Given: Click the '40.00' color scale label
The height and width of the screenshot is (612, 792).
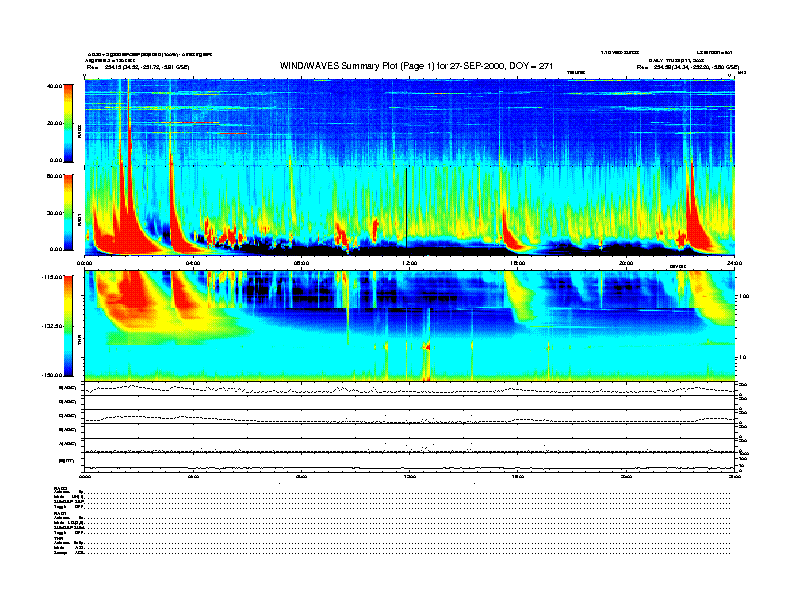Looking at the screenshot, I should click(x=54, y=86).
